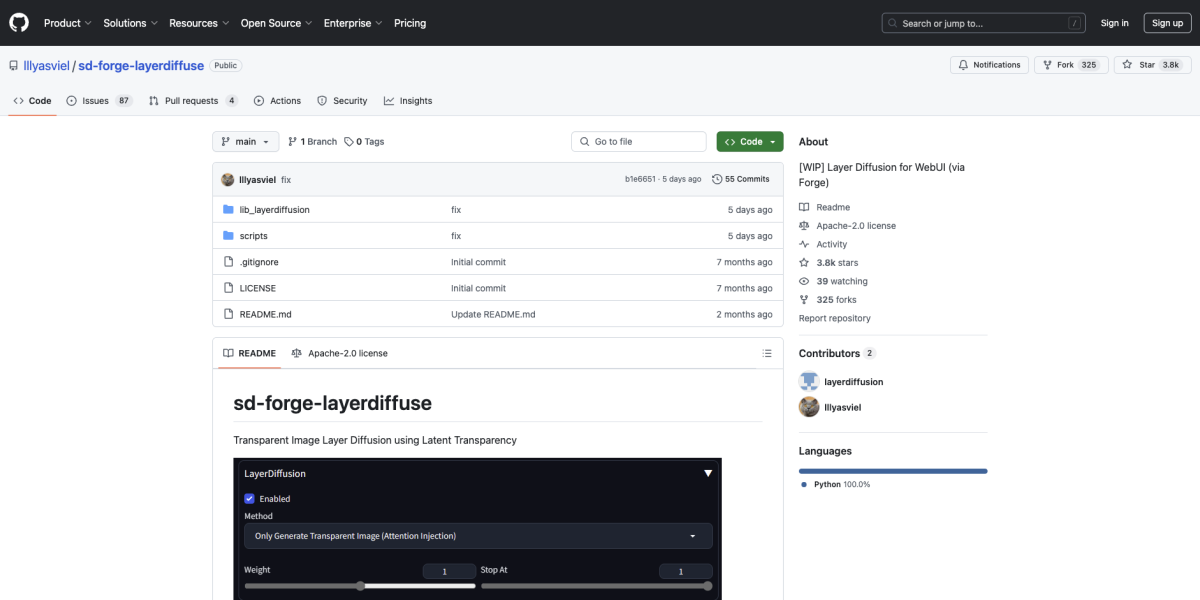The image size is (1200, 600).
Task: Click the Activity pulse icon in About
Action: 804,243
